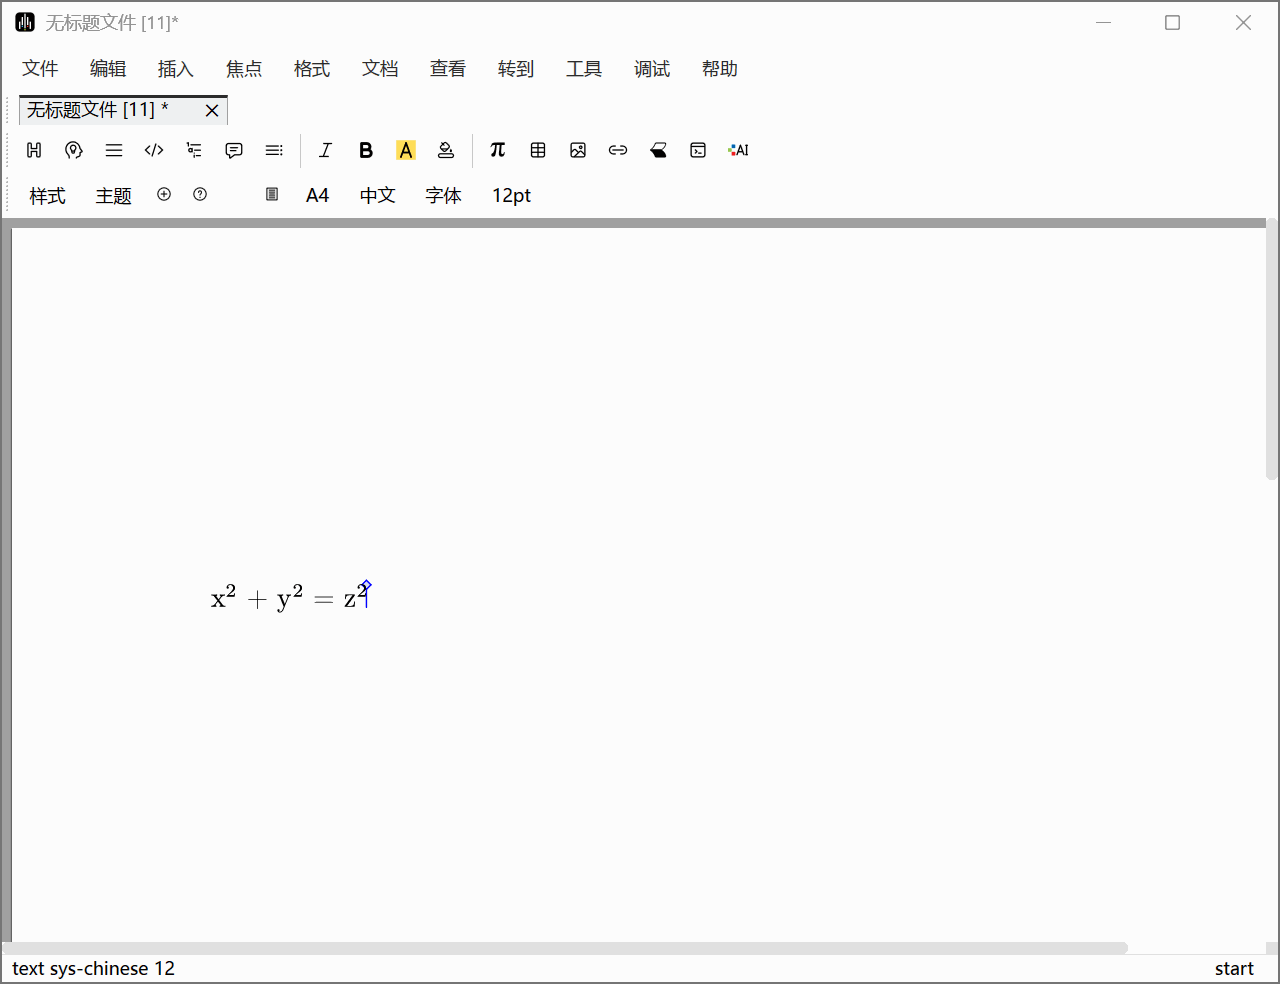Image resolution: width=1280 pixels, height=984 pixels.
Task: Insert a table using the grid icon
Action: pyautogui.click(x=538, y=150)
